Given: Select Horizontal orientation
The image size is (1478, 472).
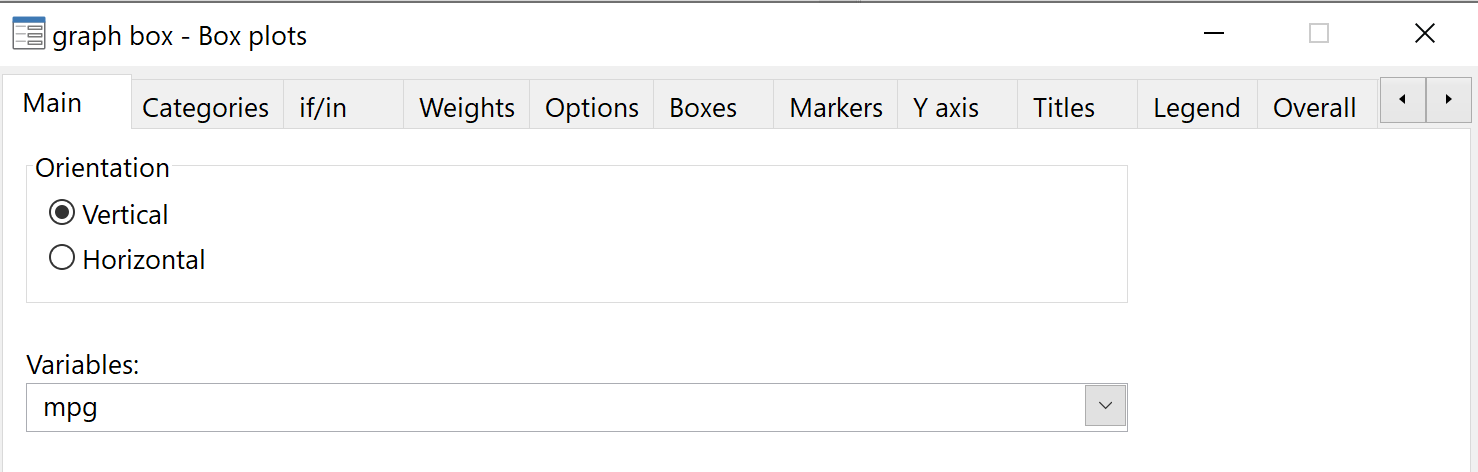Looking at the screenshot, I should (x=62, y=259).
